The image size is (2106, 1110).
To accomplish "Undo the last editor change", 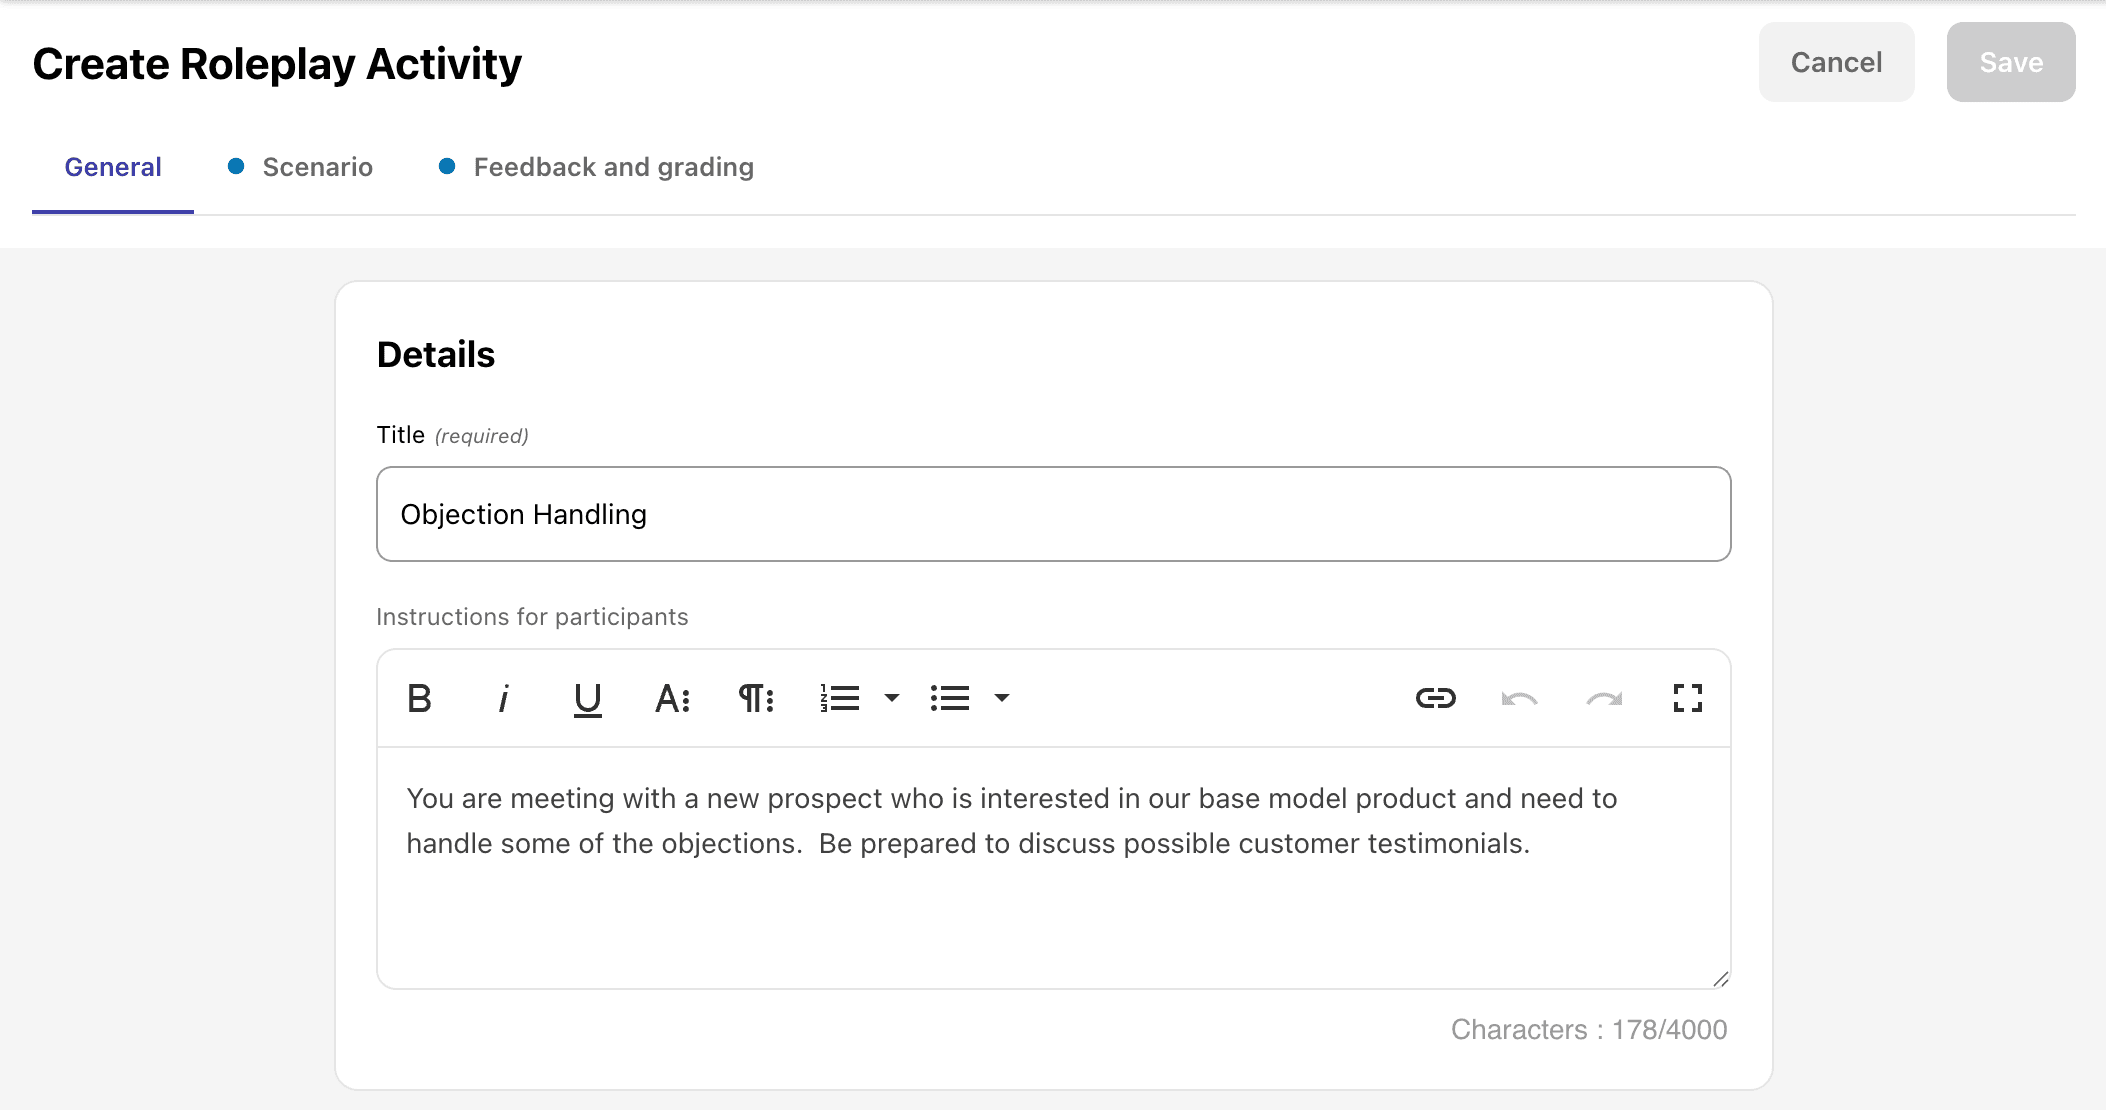I will [1520, 698].
